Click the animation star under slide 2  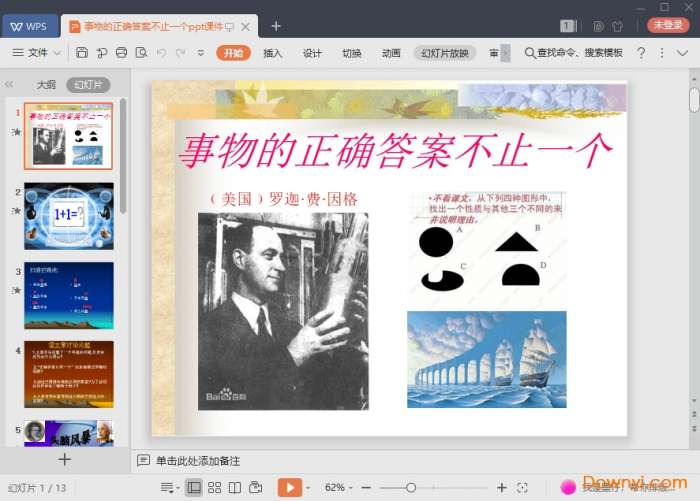(x=17, y=210)
